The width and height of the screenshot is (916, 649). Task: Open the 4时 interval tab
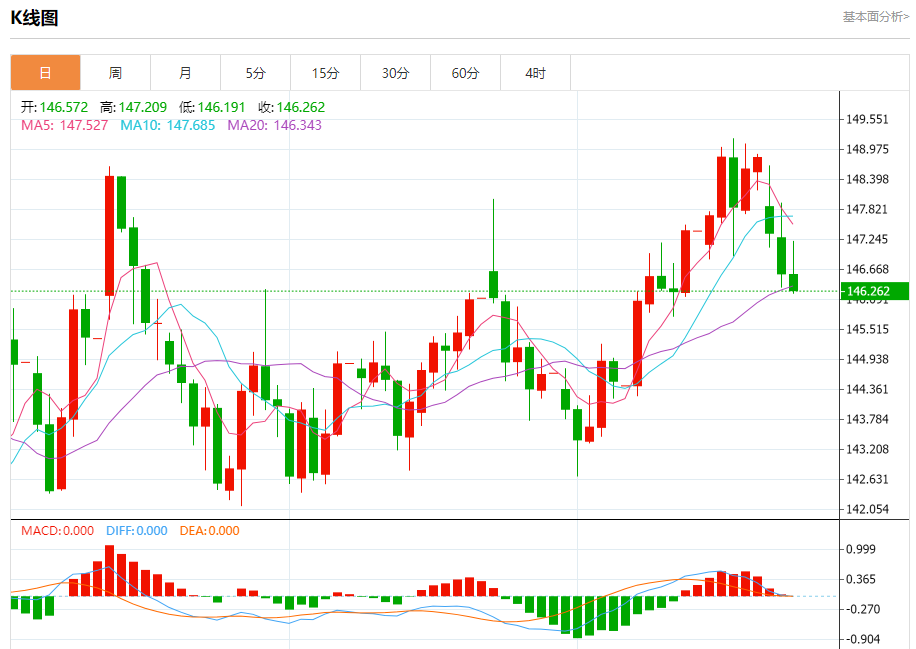coord(536,73)
